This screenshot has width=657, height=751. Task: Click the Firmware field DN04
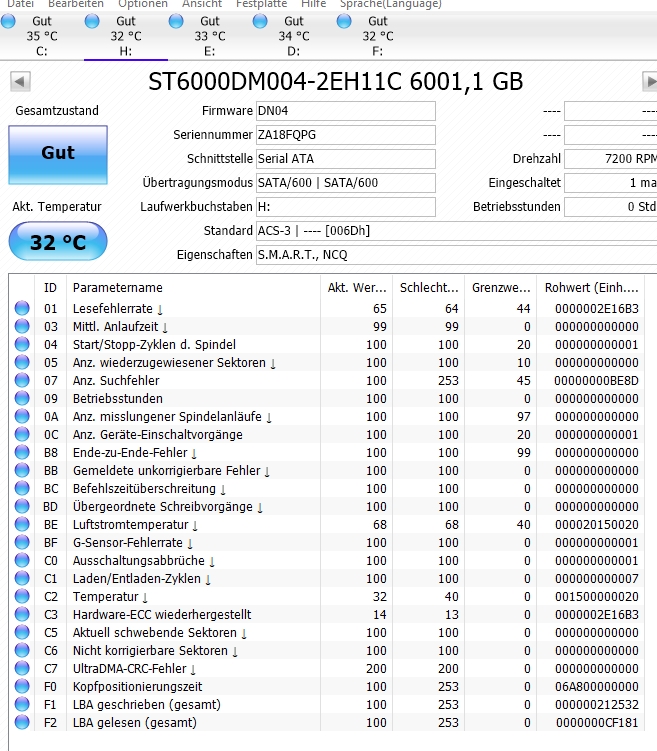pos(346,111)
